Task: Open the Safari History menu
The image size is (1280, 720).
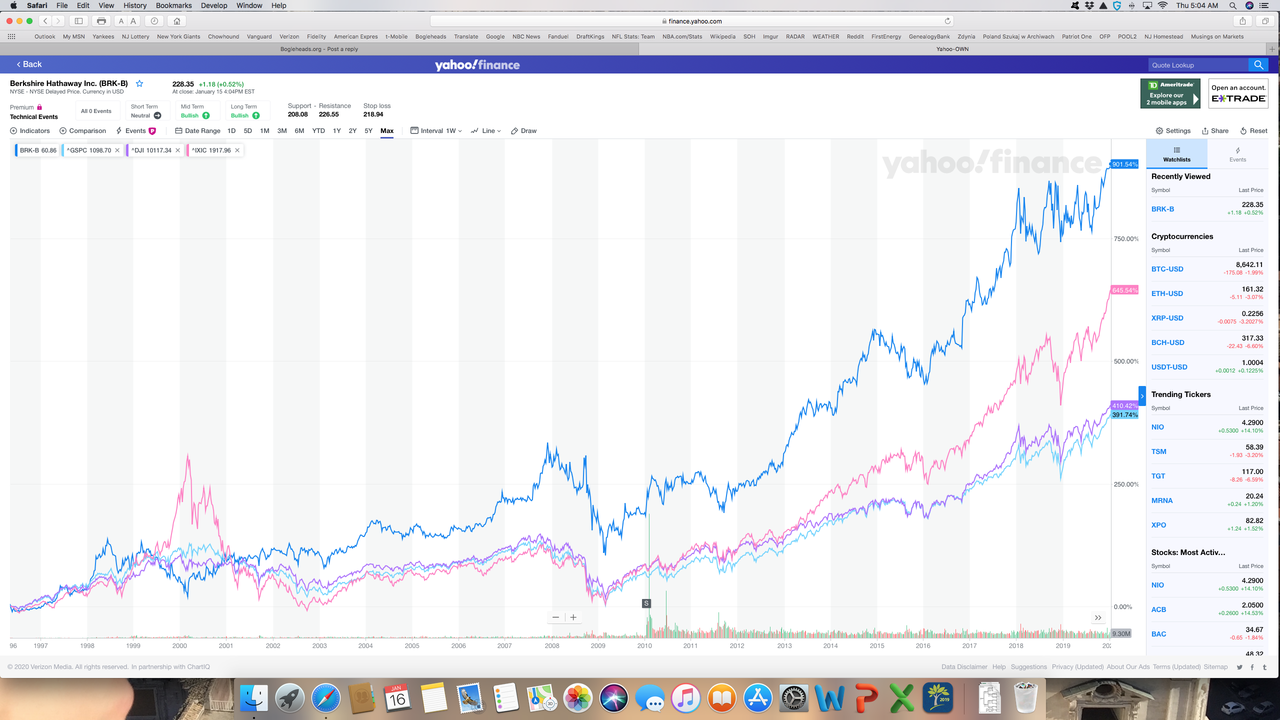Action: point(135,5)
